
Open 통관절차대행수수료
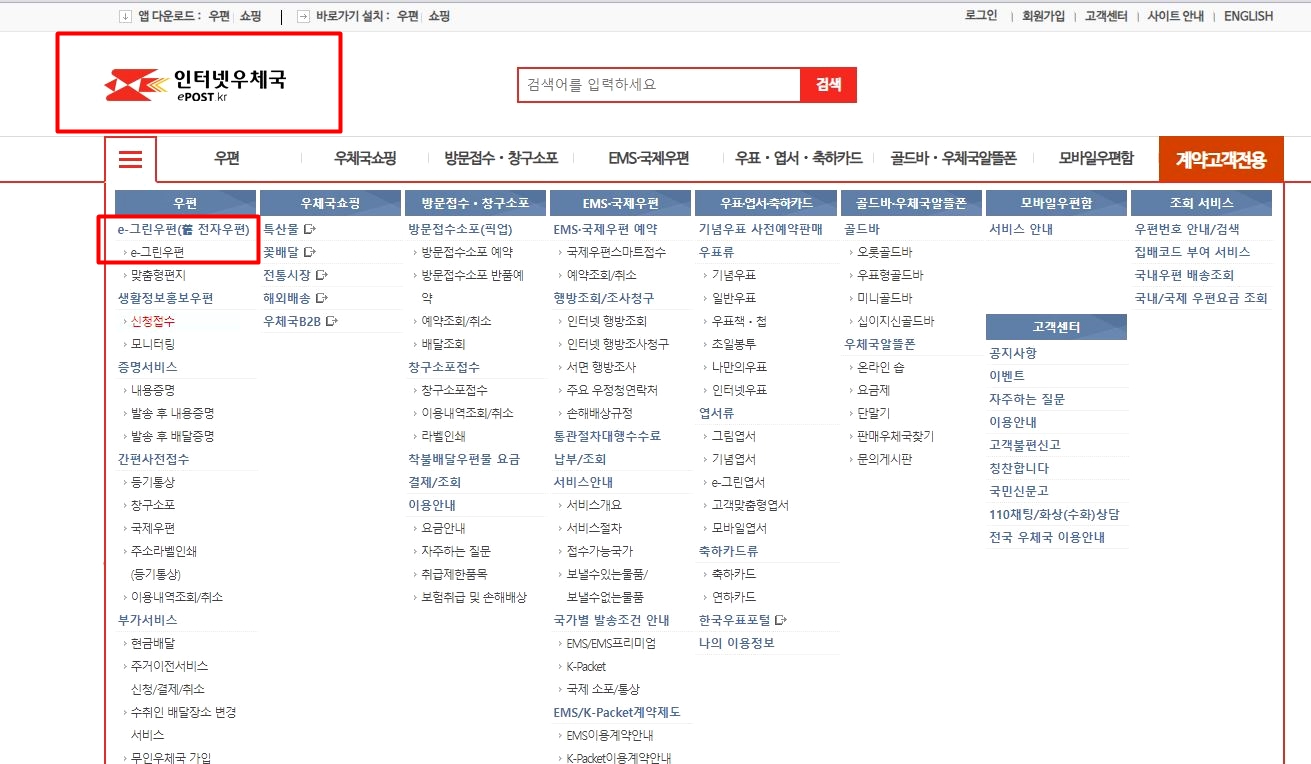pos(607,436)
